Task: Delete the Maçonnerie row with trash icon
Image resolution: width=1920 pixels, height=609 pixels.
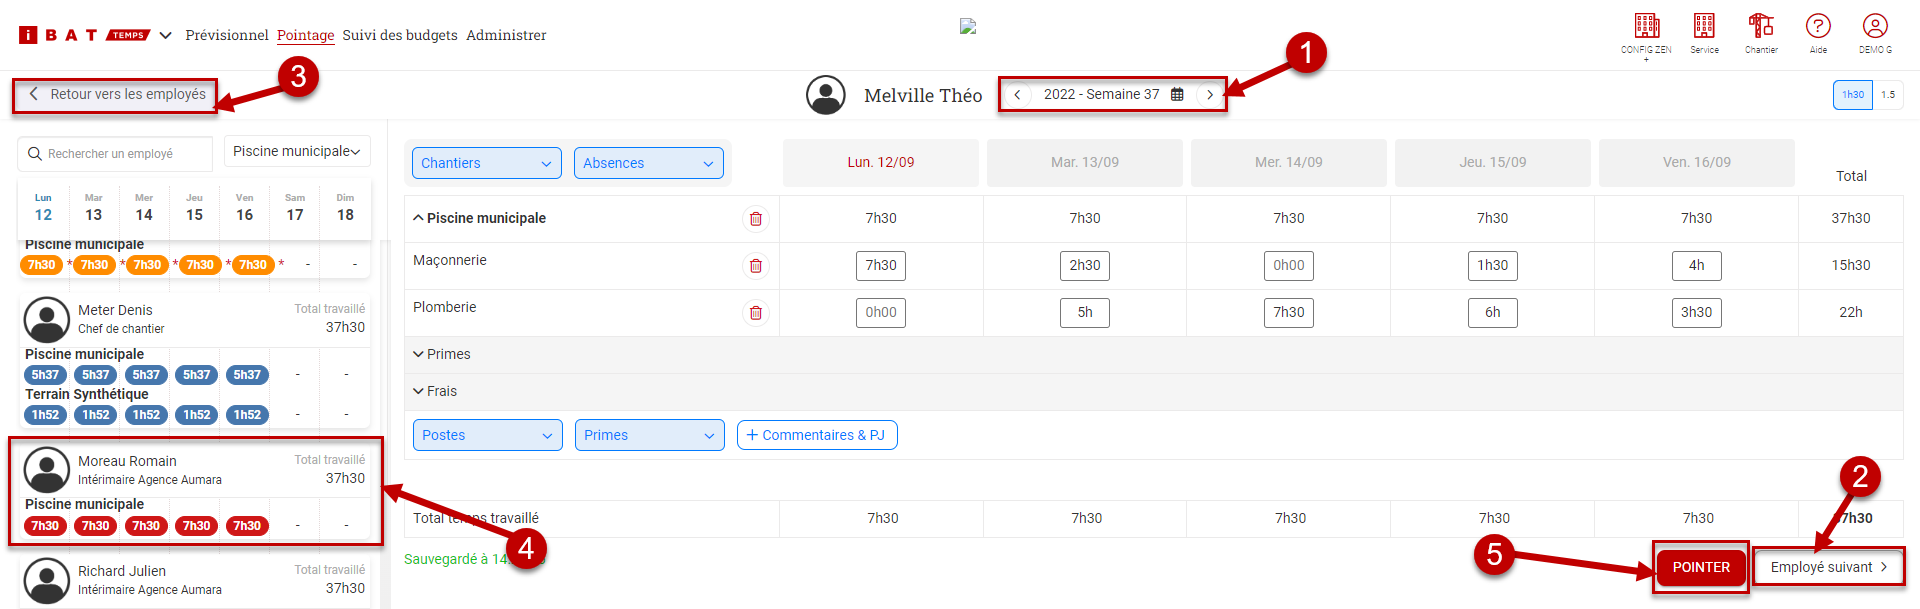Action: pyautogui.click(x=756, y=266)
